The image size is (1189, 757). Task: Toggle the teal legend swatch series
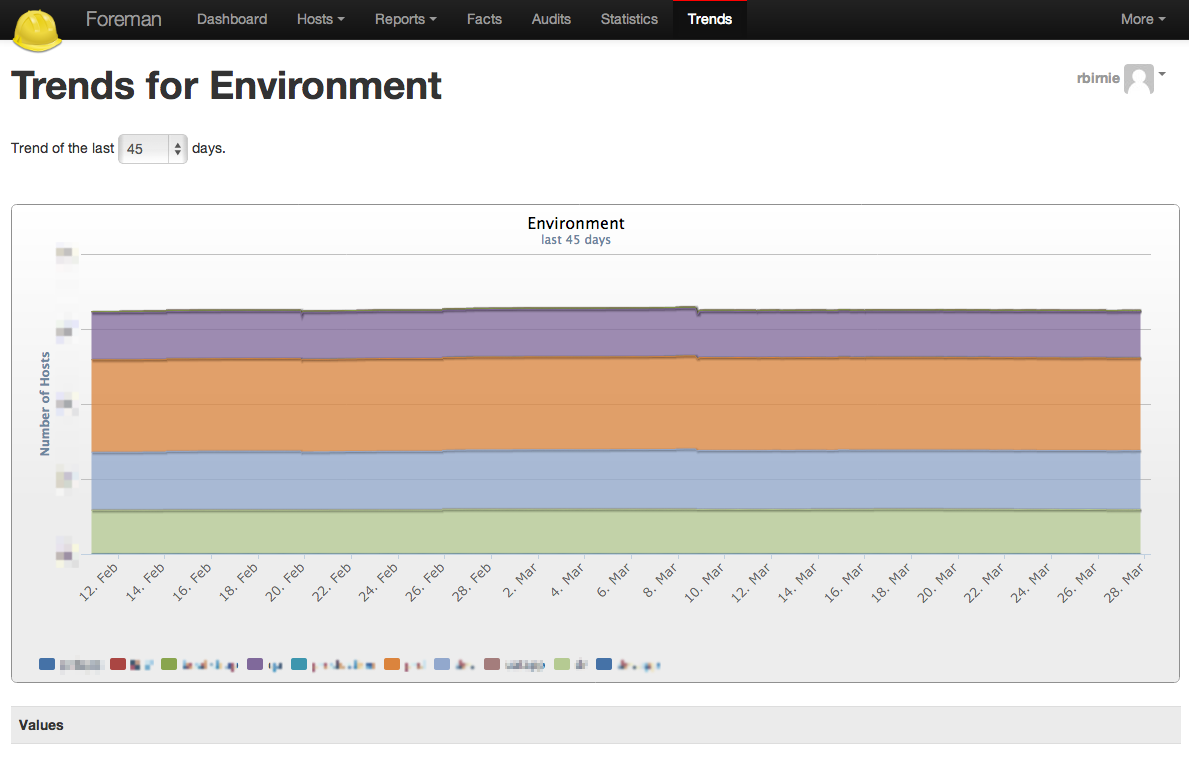tap(299, 664)
